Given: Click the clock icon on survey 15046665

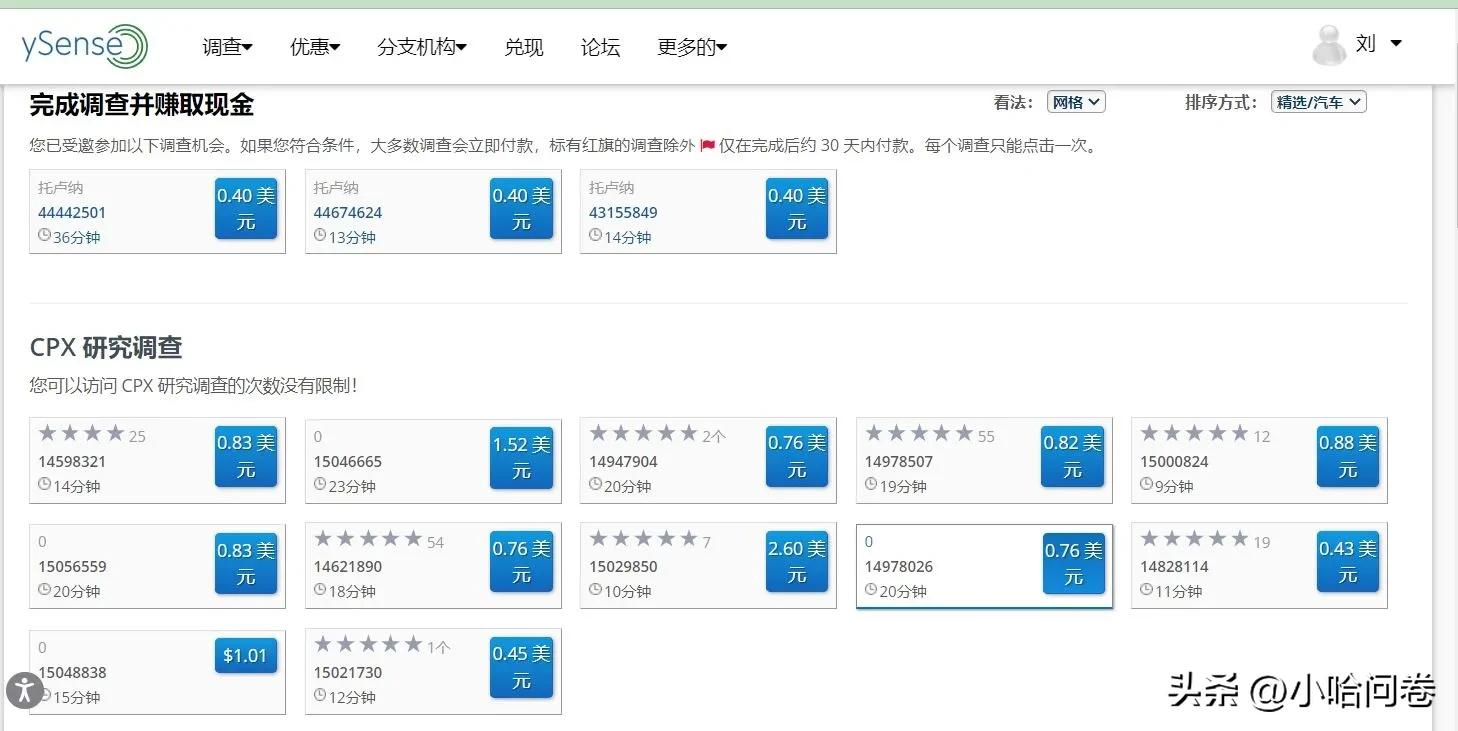Looking at the screenshot, I should coord(318,486).
